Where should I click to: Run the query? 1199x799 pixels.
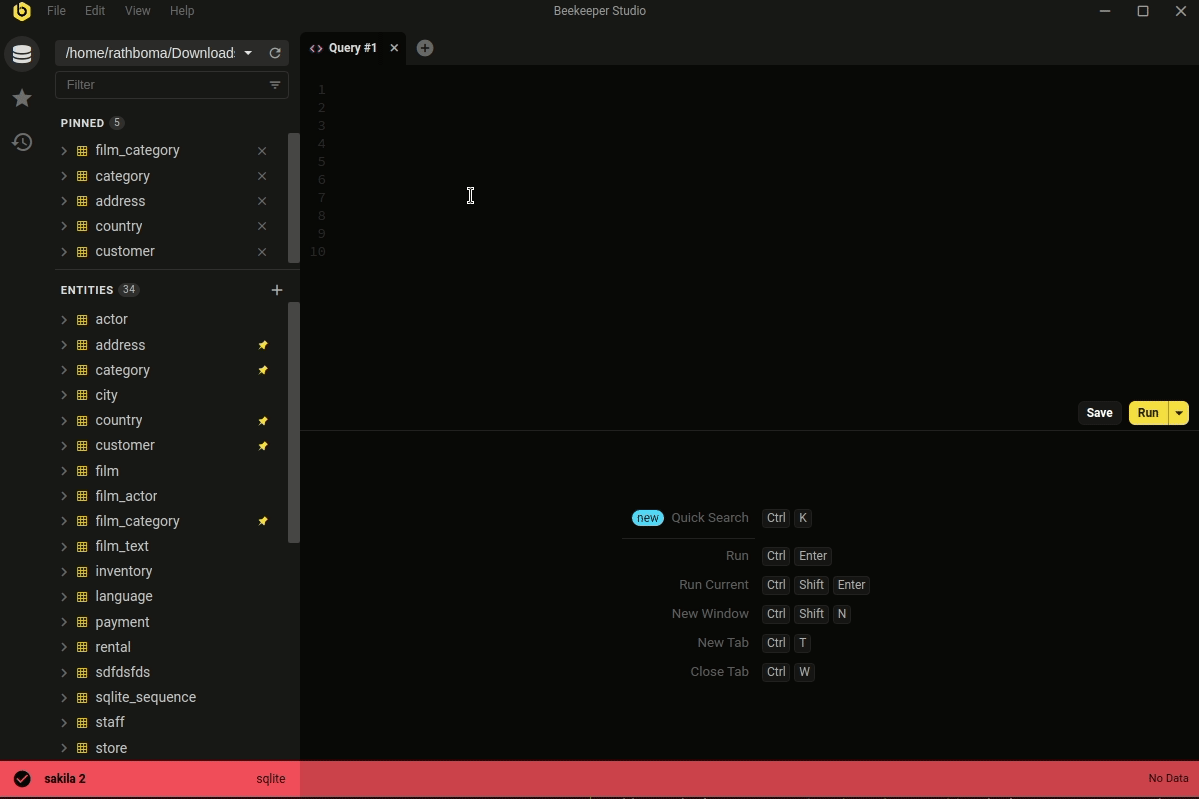coord(1148,413)
